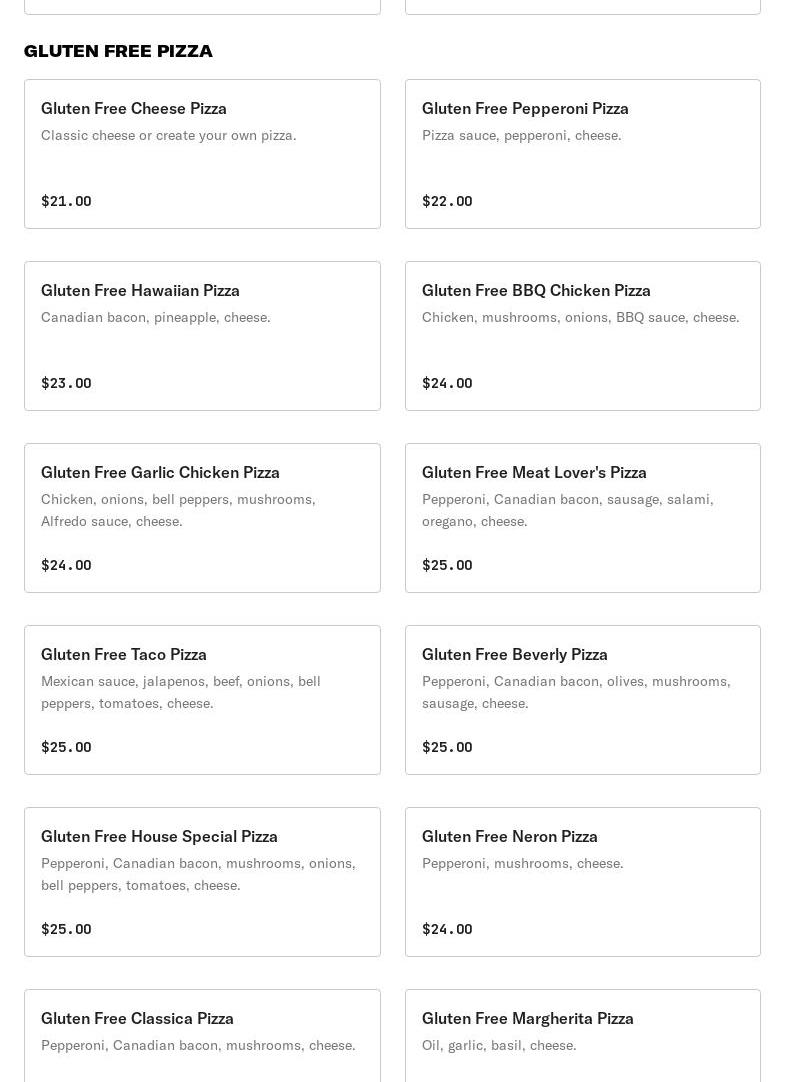785x1082 pixels.
Task: Select the Gluten Free Neron Pizza
Action: pos(583,883)
